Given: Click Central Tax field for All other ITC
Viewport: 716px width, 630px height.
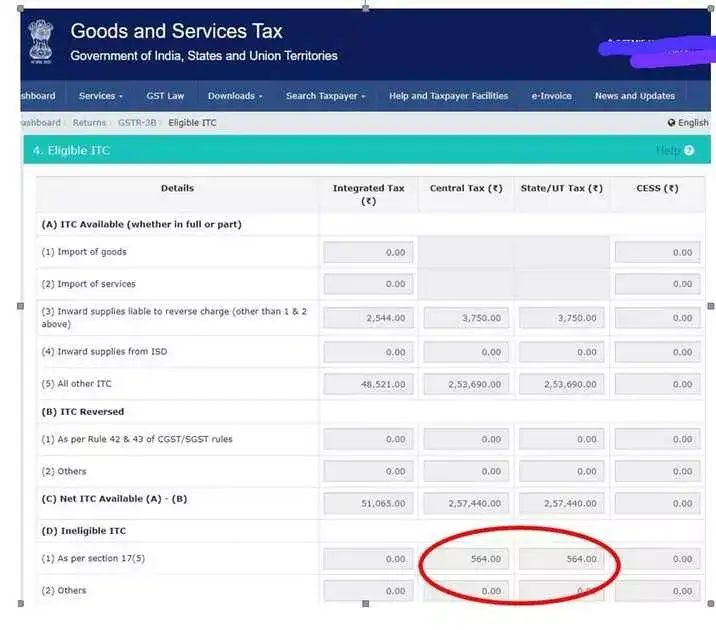Looking at the screenshot, I should (x=465, y=384).
